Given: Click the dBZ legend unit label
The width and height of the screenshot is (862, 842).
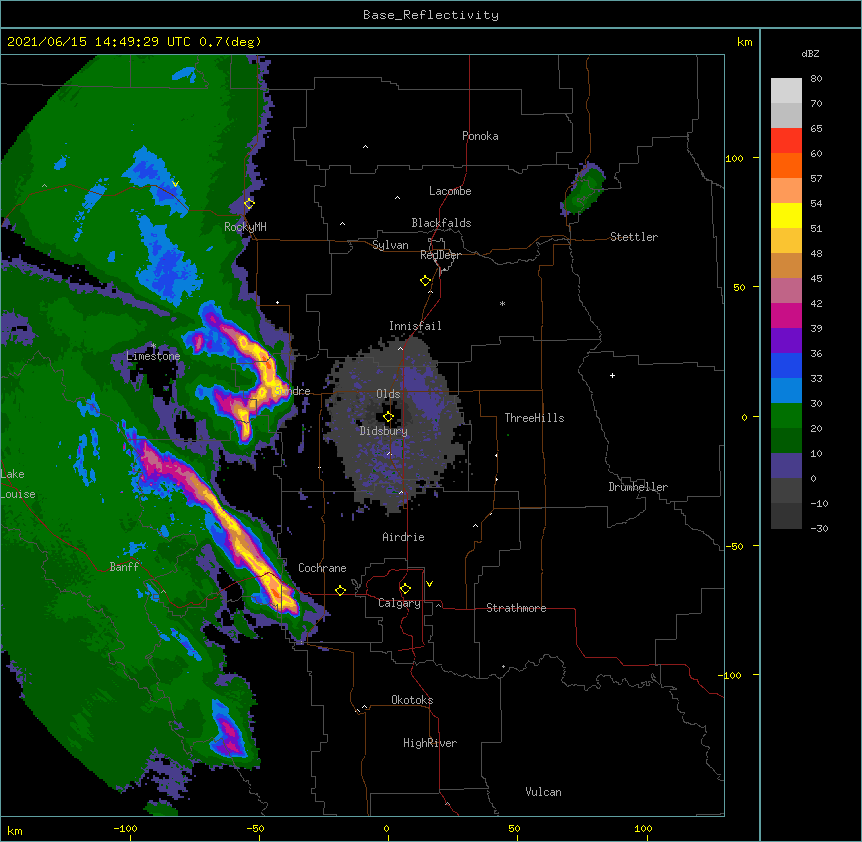Looking at the screenshot, I should [810, 53].
